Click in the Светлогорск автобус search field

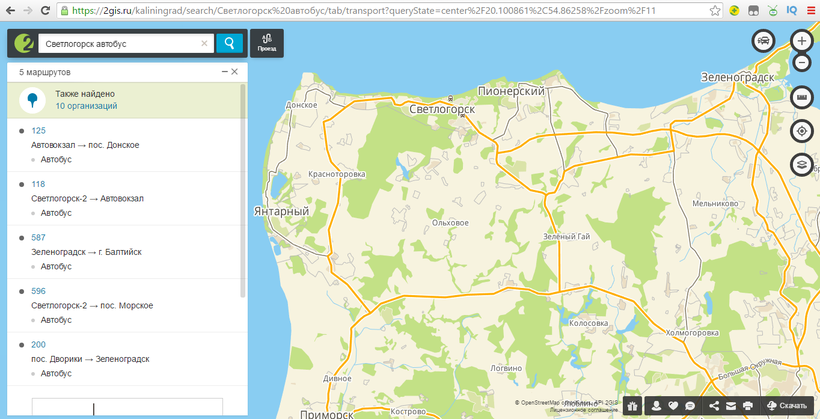pos(120,44)
